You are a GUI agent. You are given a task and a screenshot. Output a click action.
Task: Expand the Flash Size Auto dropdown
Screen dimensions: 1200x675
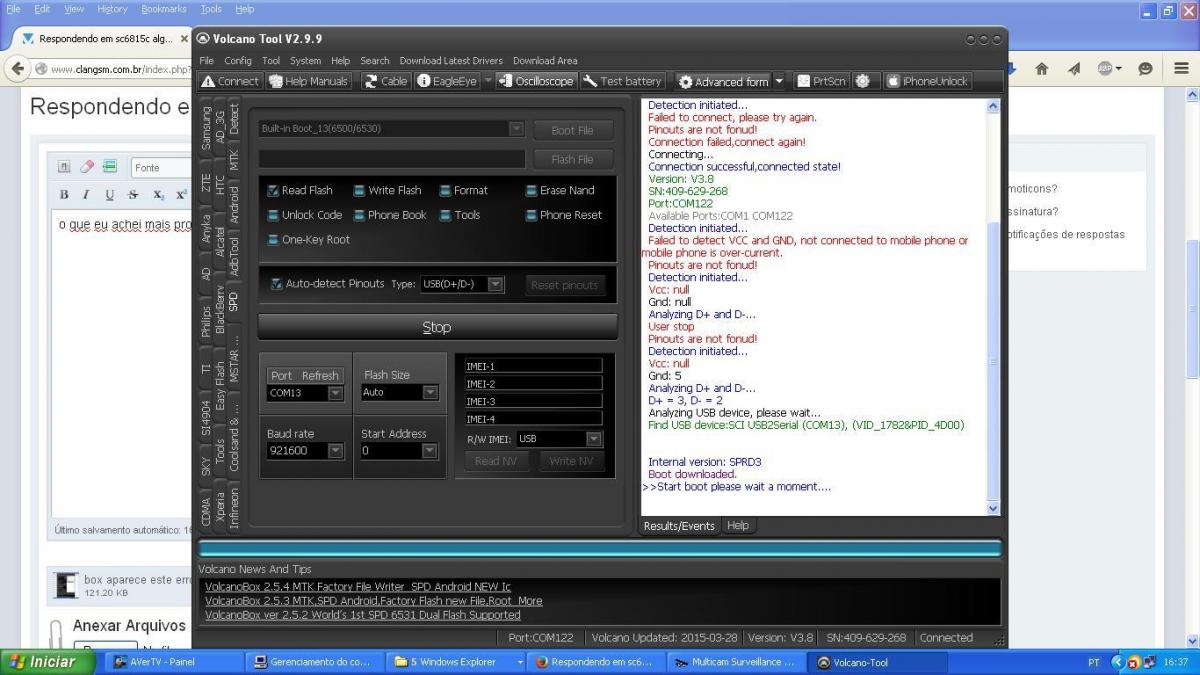coord(430,393)
